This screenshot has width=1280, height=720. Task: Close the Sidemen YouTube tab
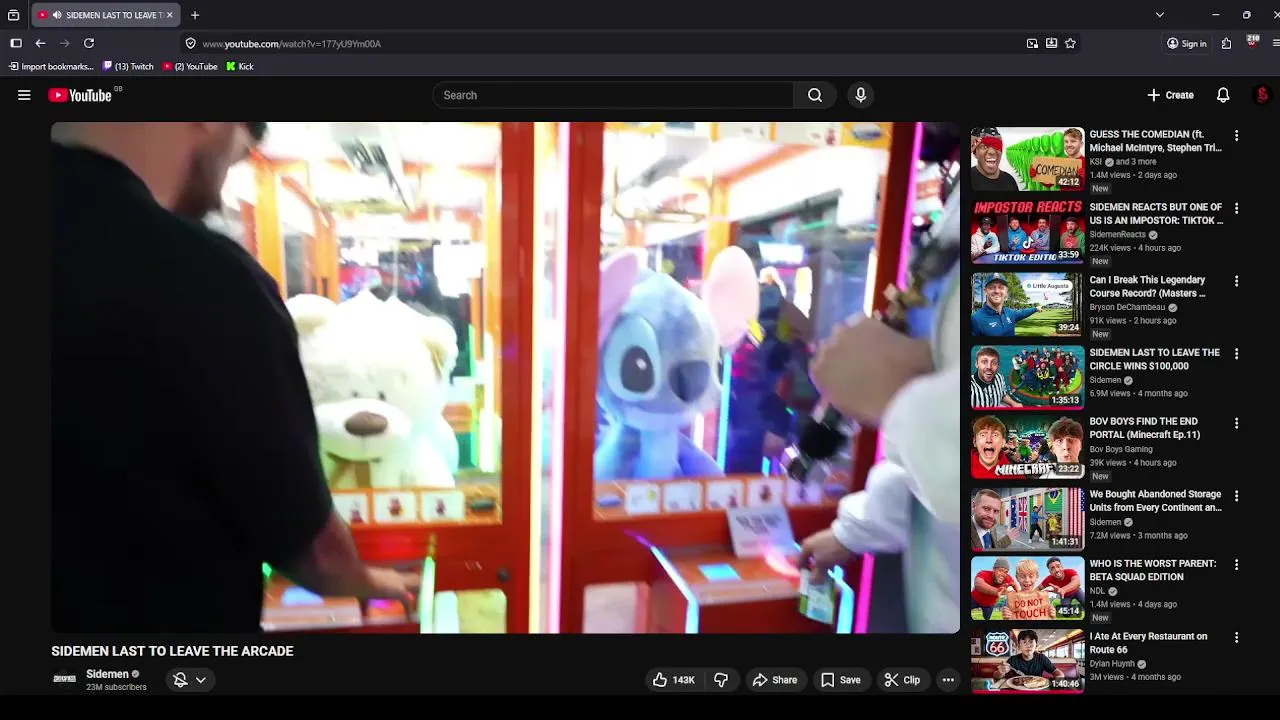pyautogui.click(x=169, y=15)
